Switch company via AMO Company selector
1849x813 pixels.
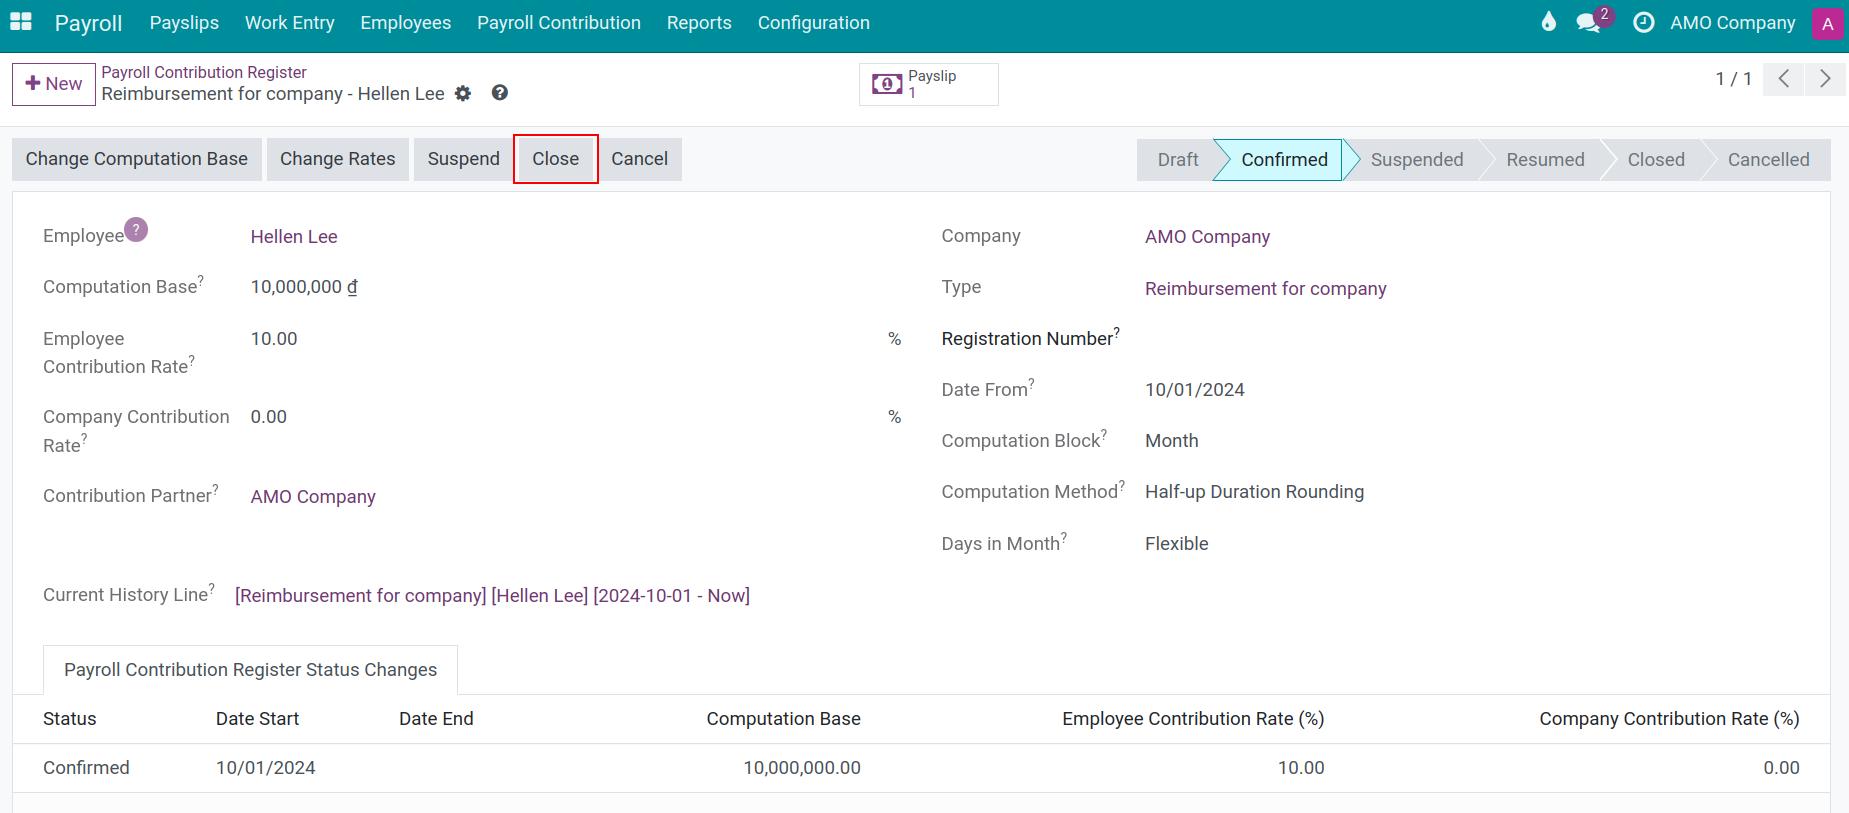[x=1733, y=23]
